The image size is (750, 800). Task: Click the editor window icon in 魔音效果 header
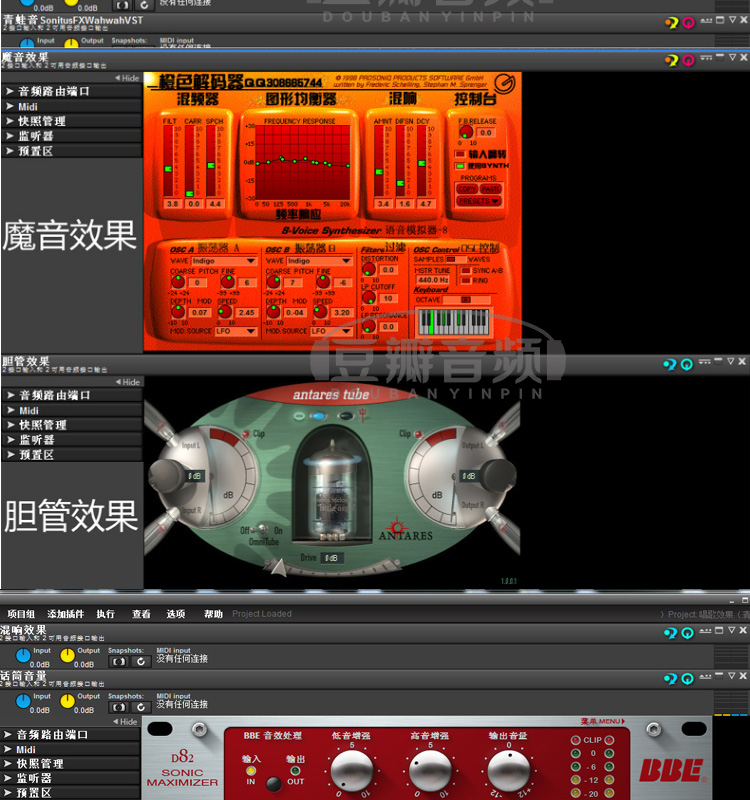[x=720, y=57]
